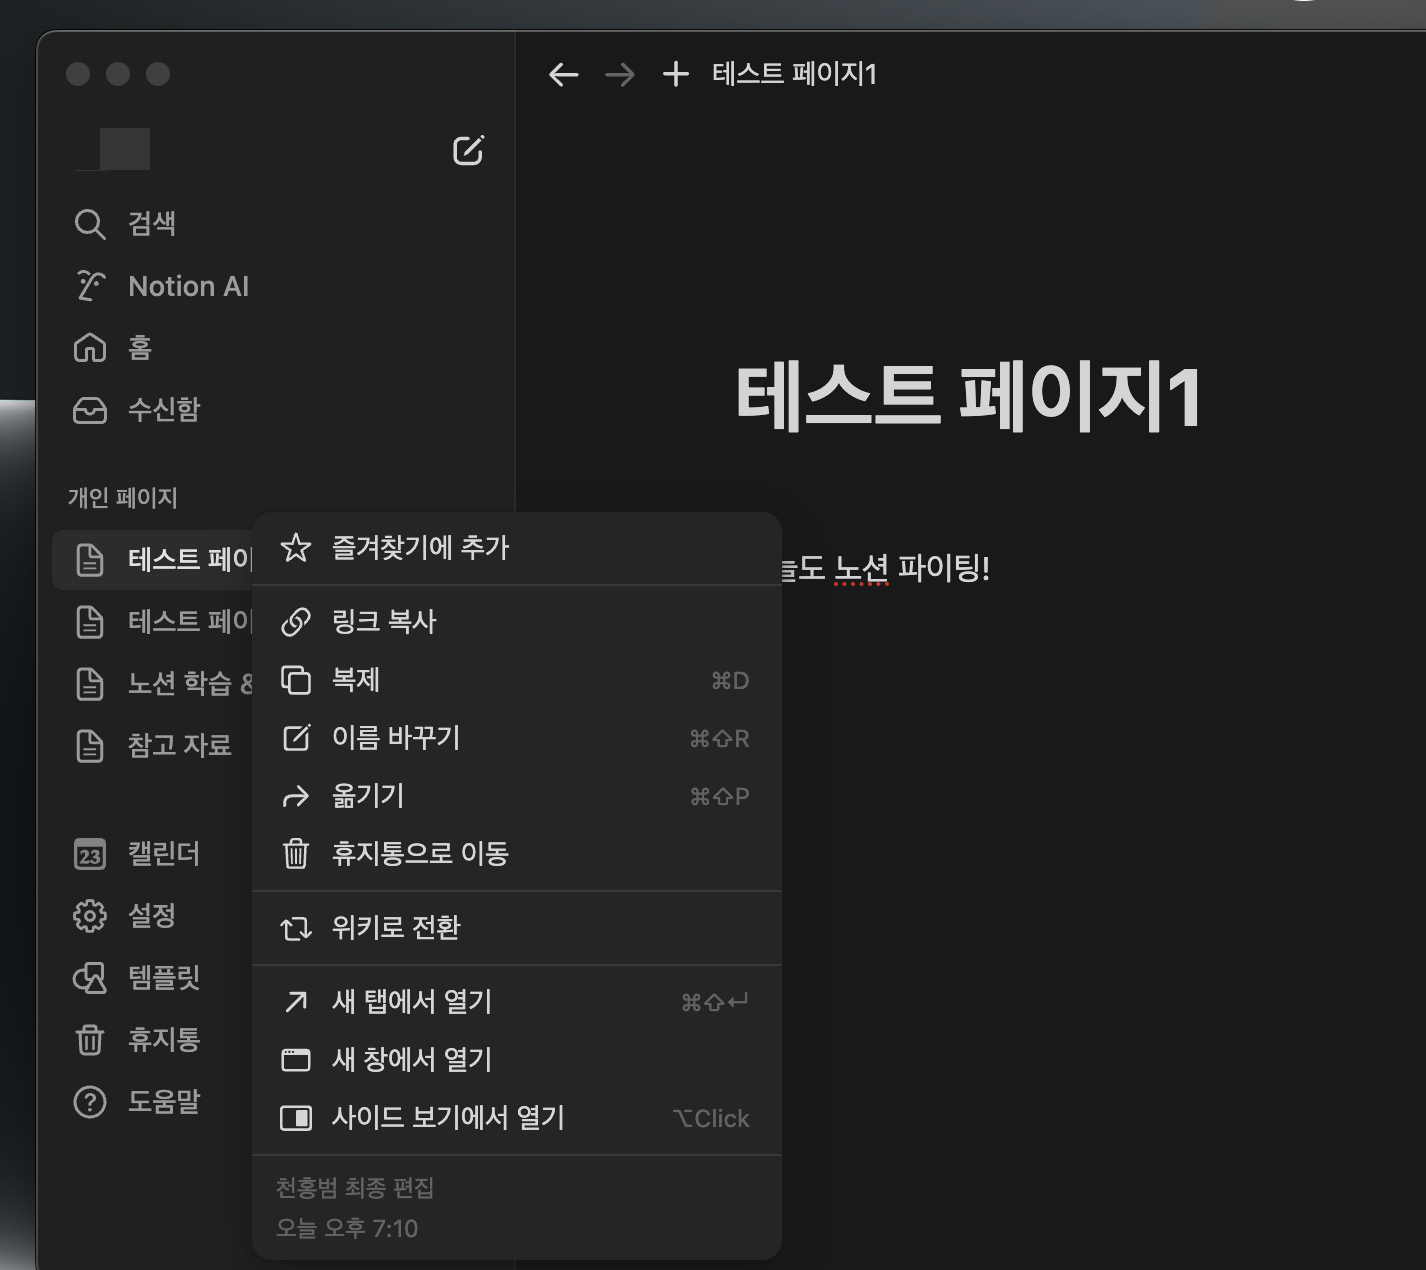Click the page icon of 노션 학습

[90, 684]
